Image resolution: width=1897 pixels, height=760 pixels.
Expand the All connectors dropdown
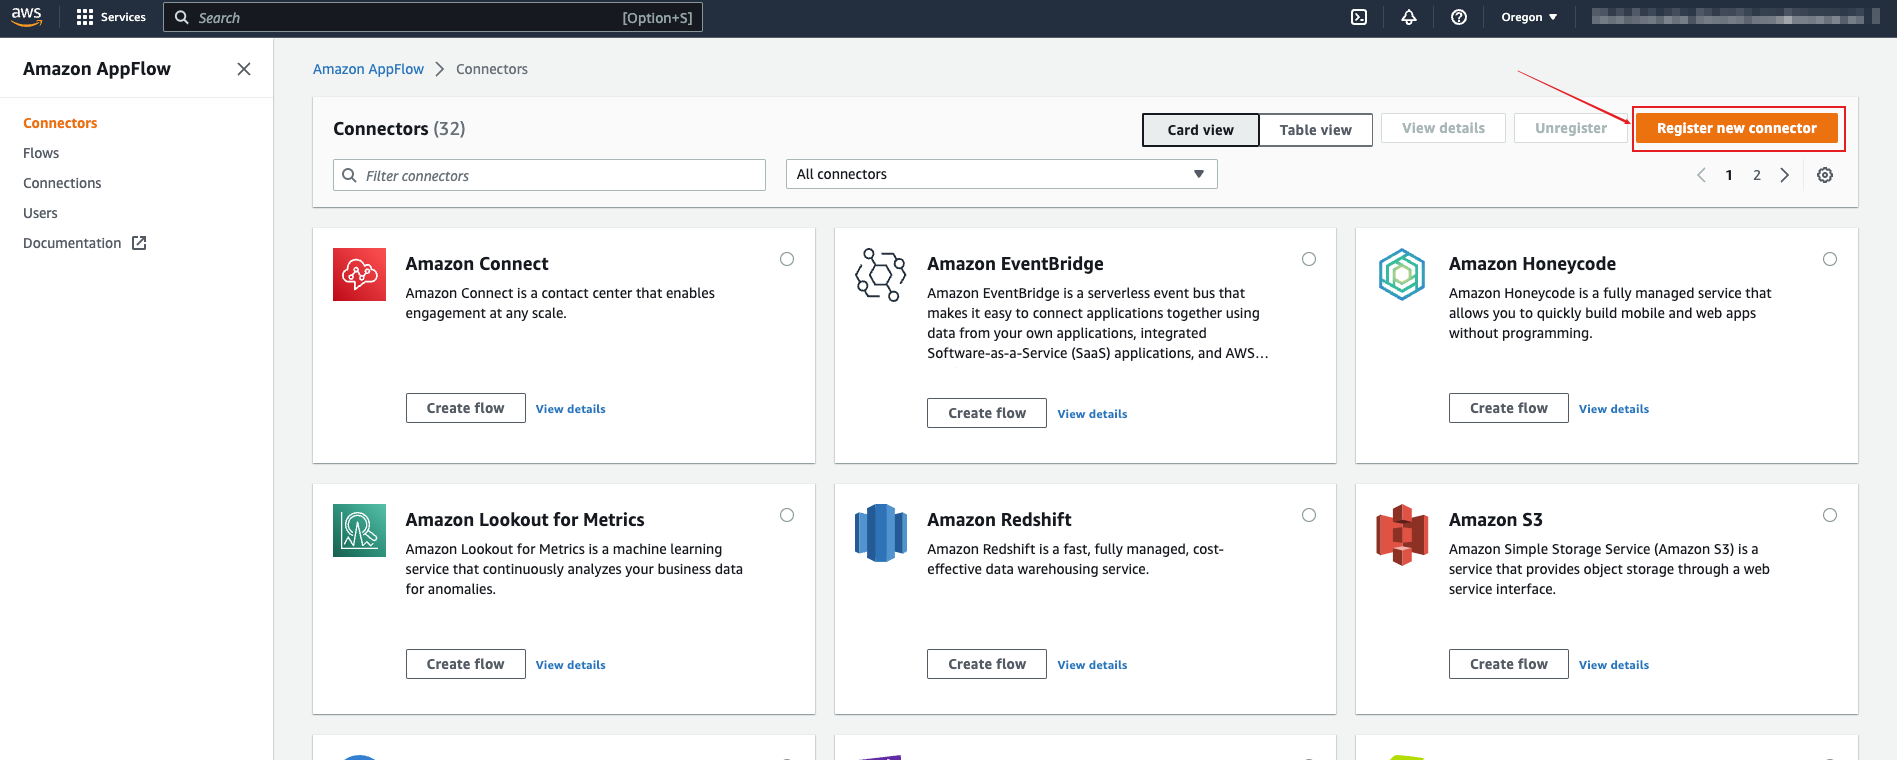[1001, 174]
